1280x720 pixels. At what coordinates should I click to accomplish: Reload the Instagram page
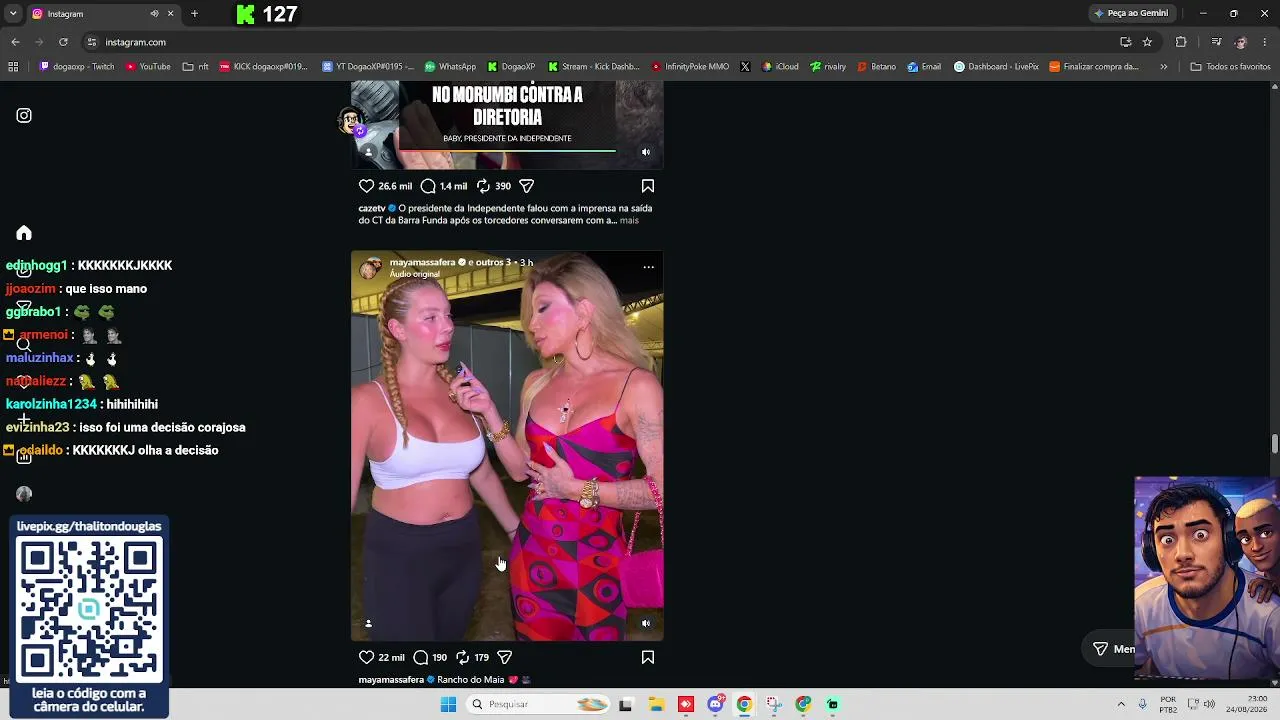click(x=63, y=42)
